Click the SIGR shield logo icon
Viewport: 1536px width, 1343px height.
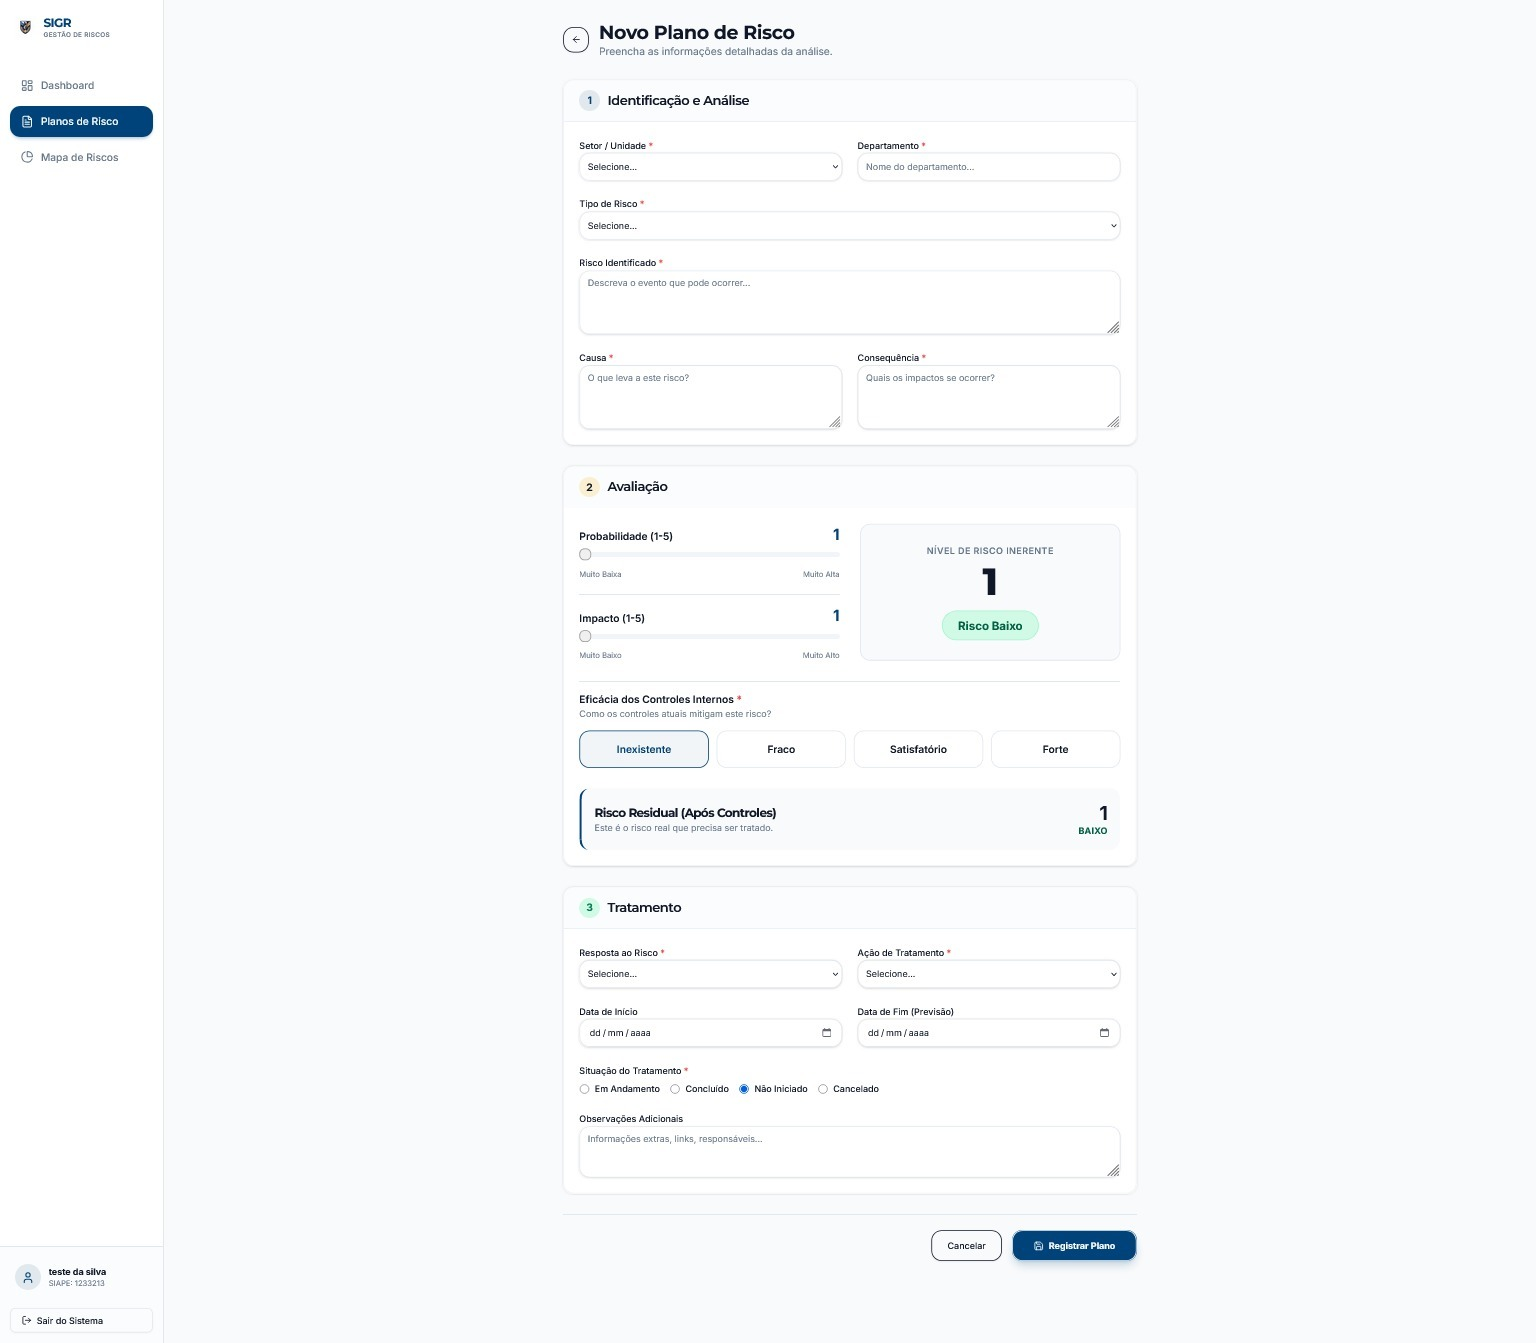tap(26, 27)
